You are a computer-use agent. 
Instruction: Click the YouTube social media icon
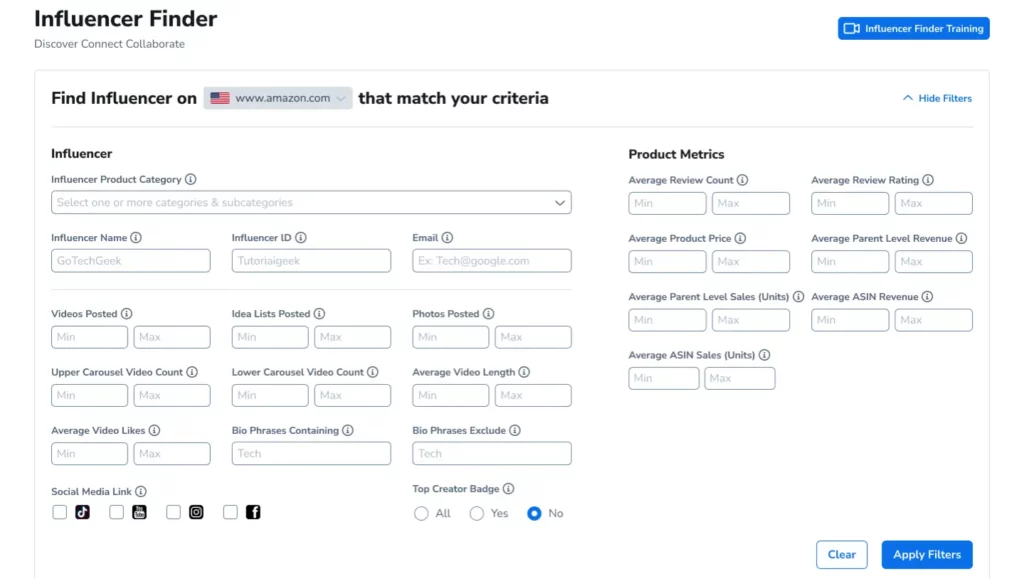tap(140, 512)
